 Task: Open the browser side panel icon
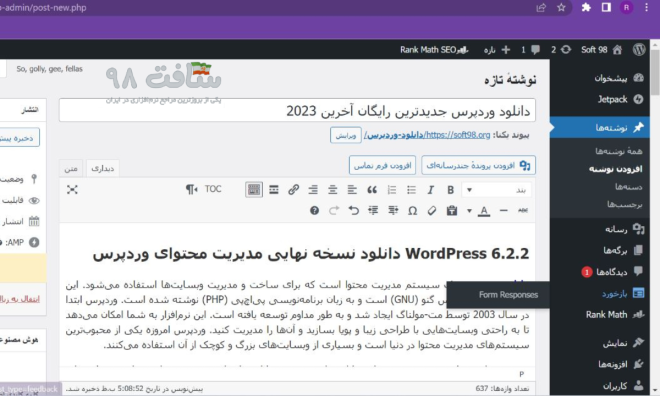[606, 8]
